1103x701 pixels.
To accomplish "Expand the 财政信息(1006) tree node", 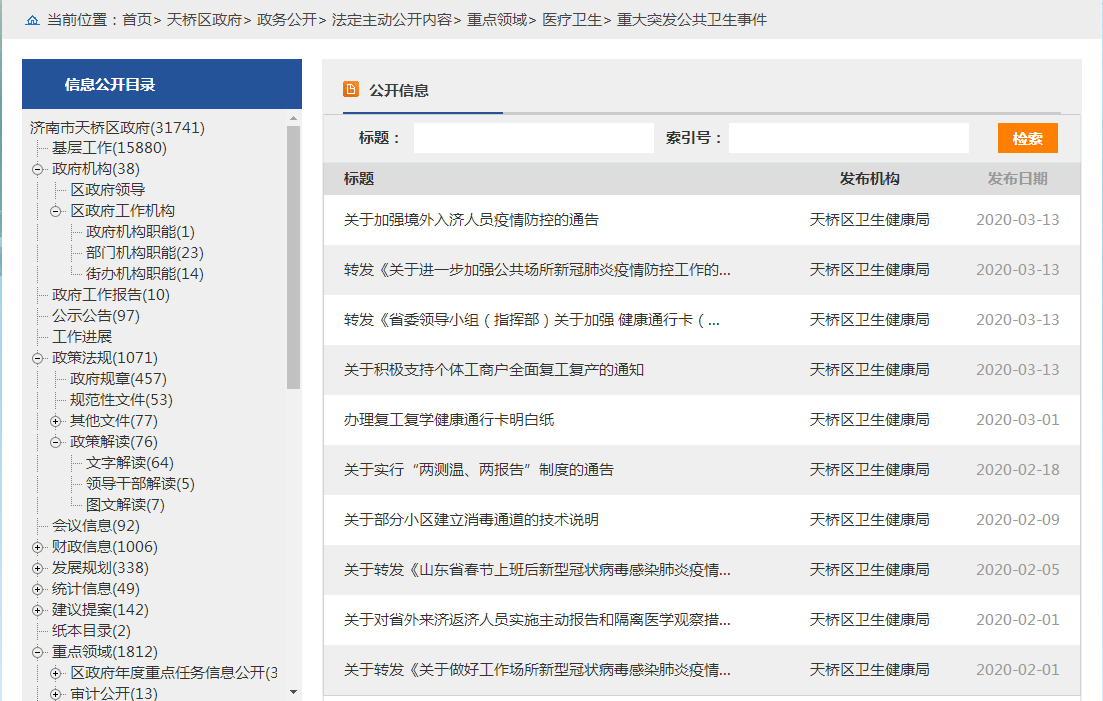I will coord(37,548).
